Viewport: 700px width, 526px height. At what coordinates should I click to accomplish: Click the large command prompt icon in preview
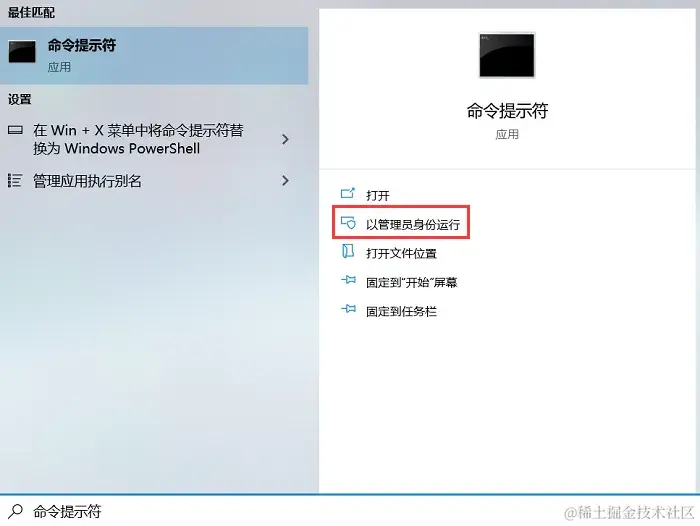pyautogui.click(x=507, y=55)
